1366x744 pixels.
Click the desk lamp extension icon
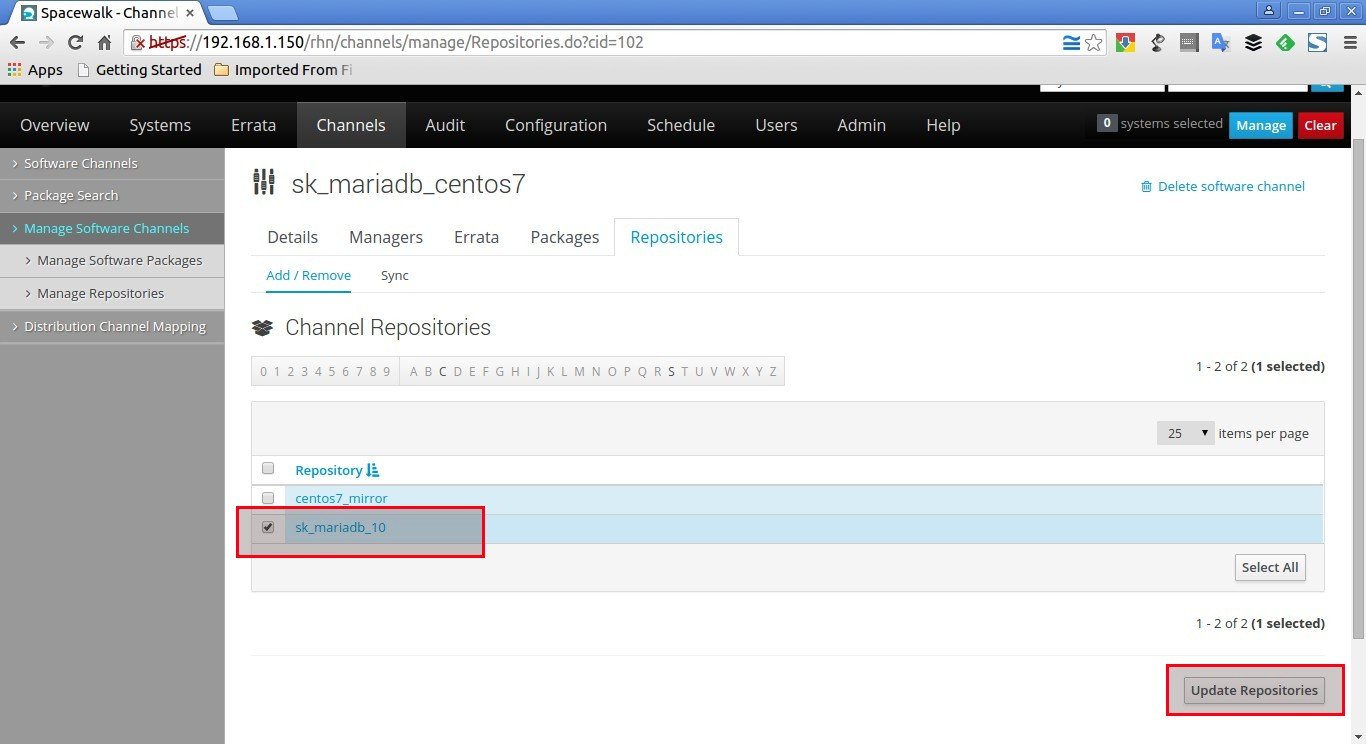[1158, 43]
